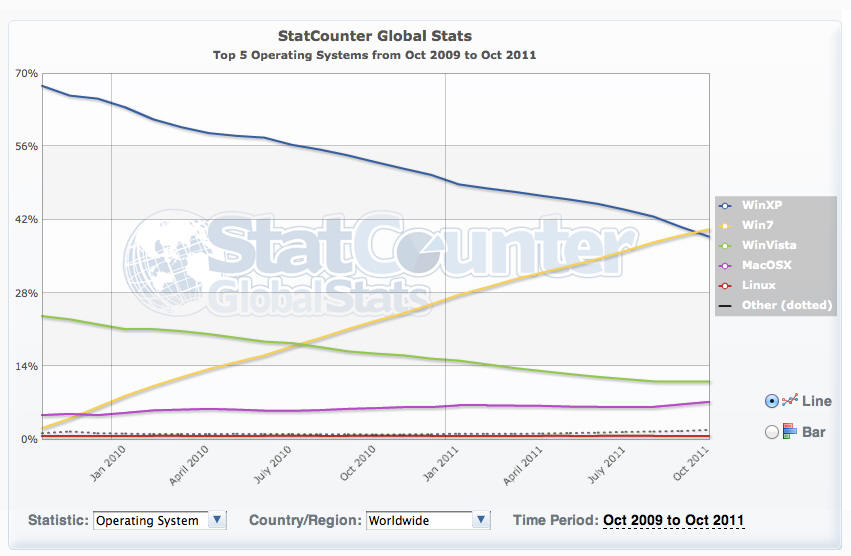
Task: Click the bar chart icon
Action: point(790,431)
